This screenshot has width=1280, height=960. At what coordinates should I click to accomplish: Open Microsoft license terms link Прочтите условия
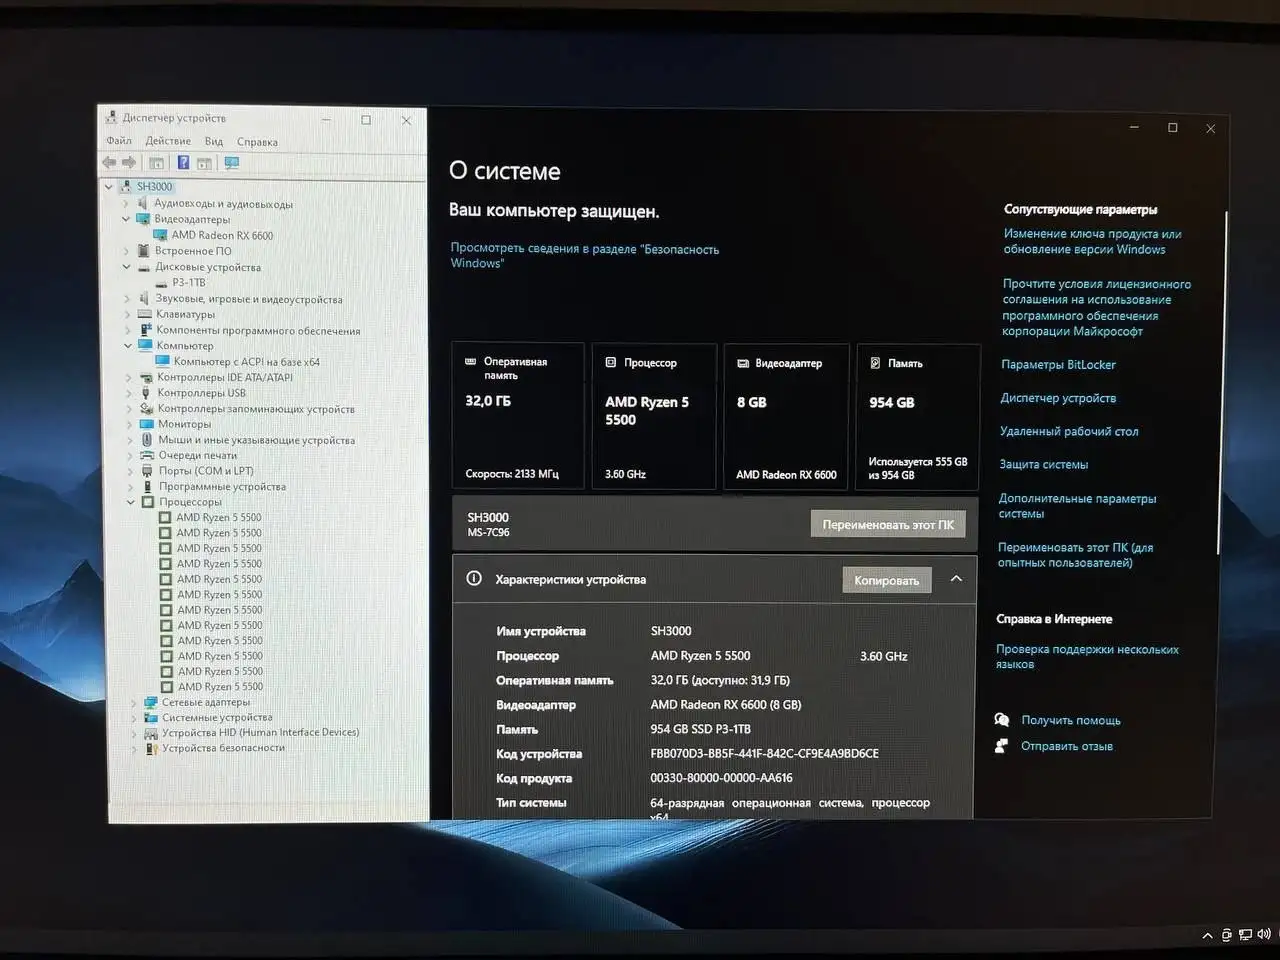click(x=1097, y=307)
